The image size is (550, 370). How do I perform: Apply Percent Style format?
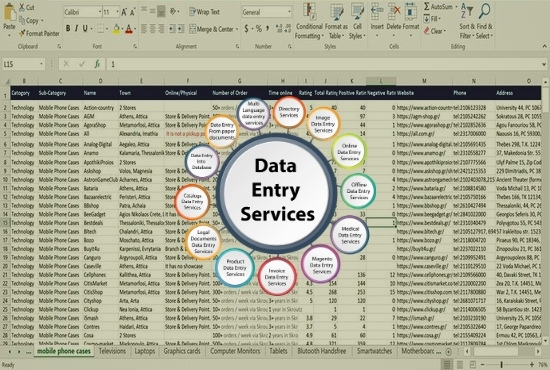259,28
